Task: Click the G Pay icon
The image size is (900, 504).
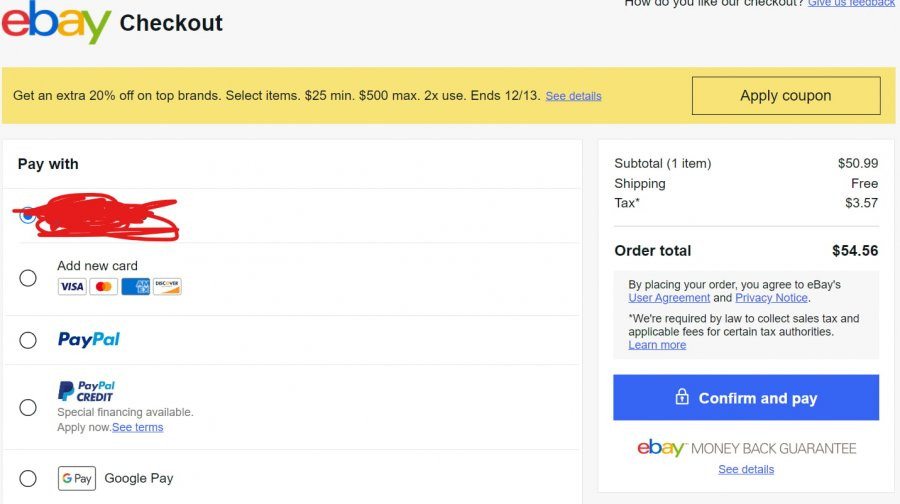Action: [x=77, y=479]
